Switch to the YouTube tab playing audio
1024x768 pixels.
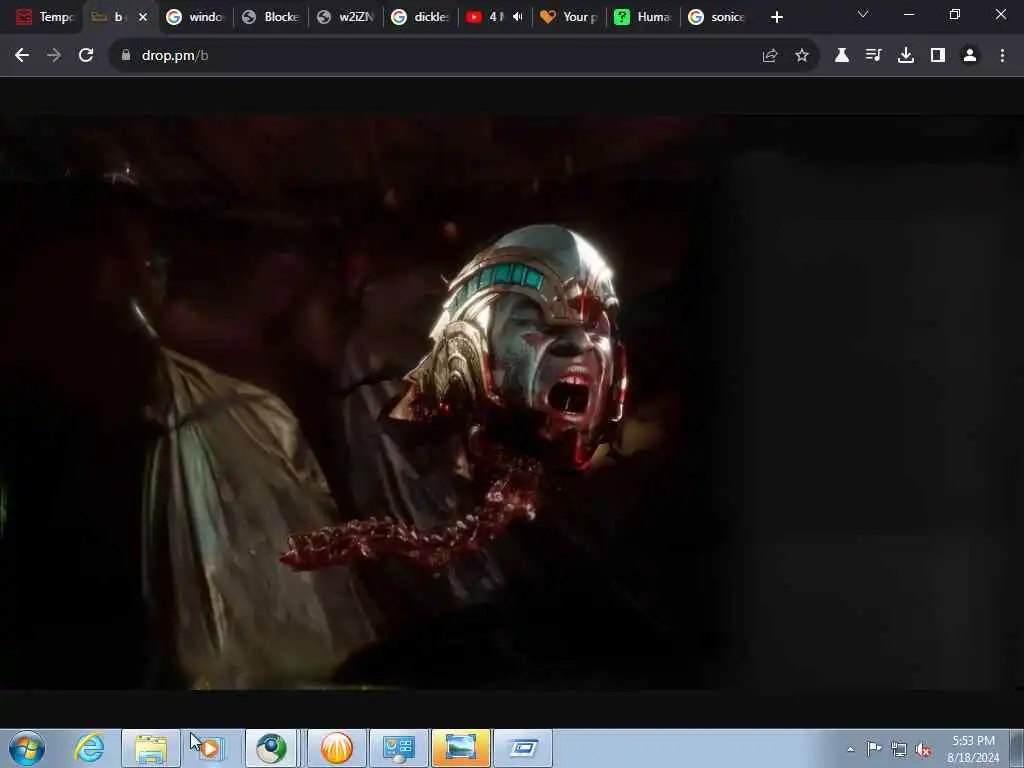tap(487, 17)
